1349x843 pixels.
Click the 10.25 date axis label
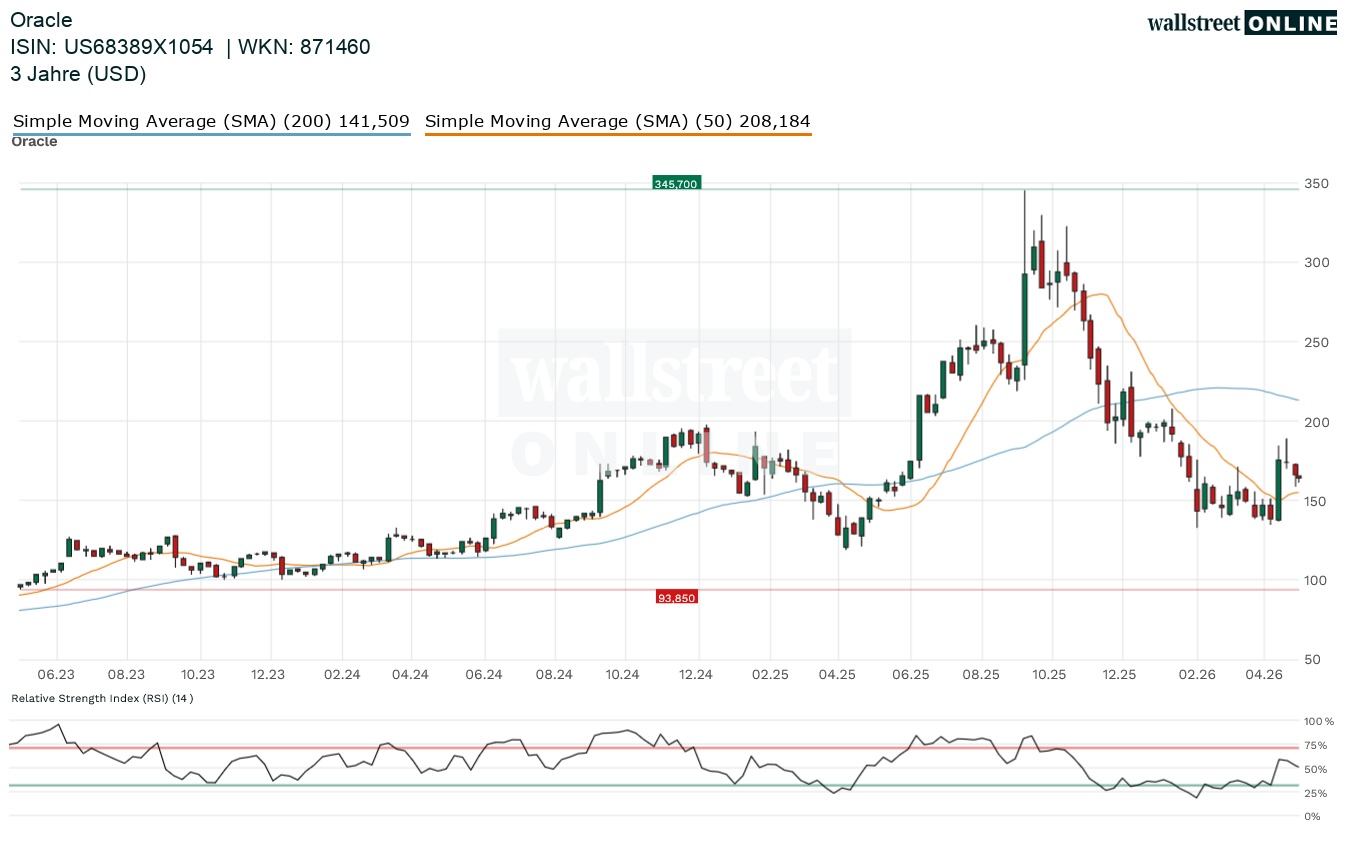tap(1050, 675)
